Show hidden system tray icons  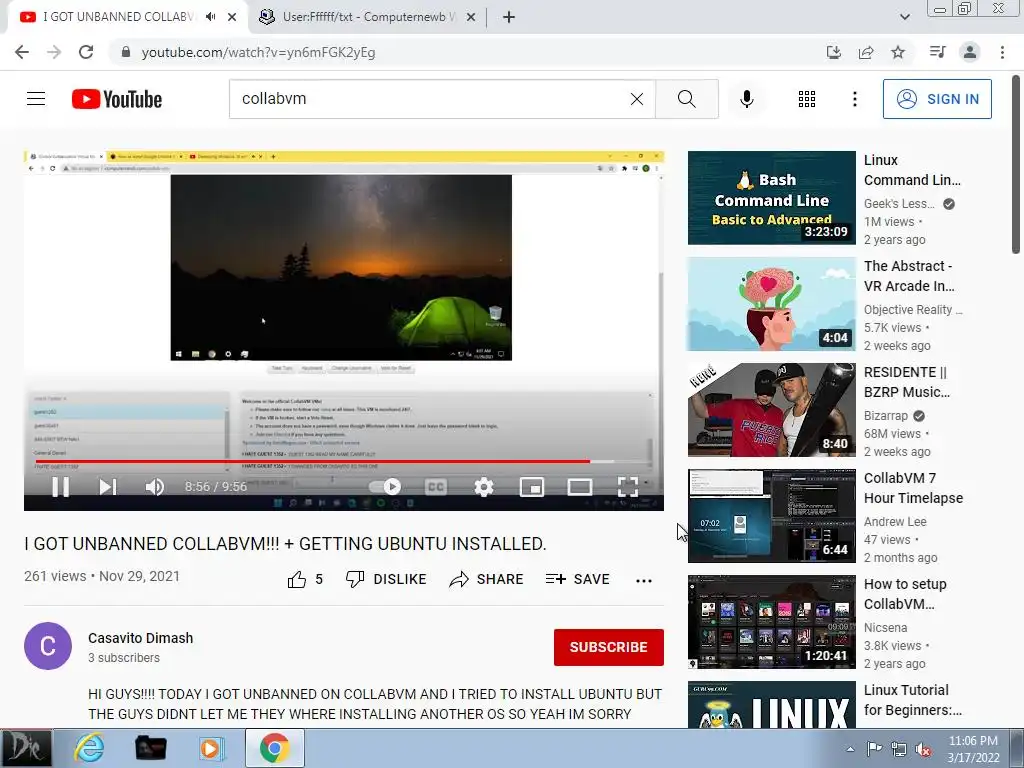click(x=850, y=749)
